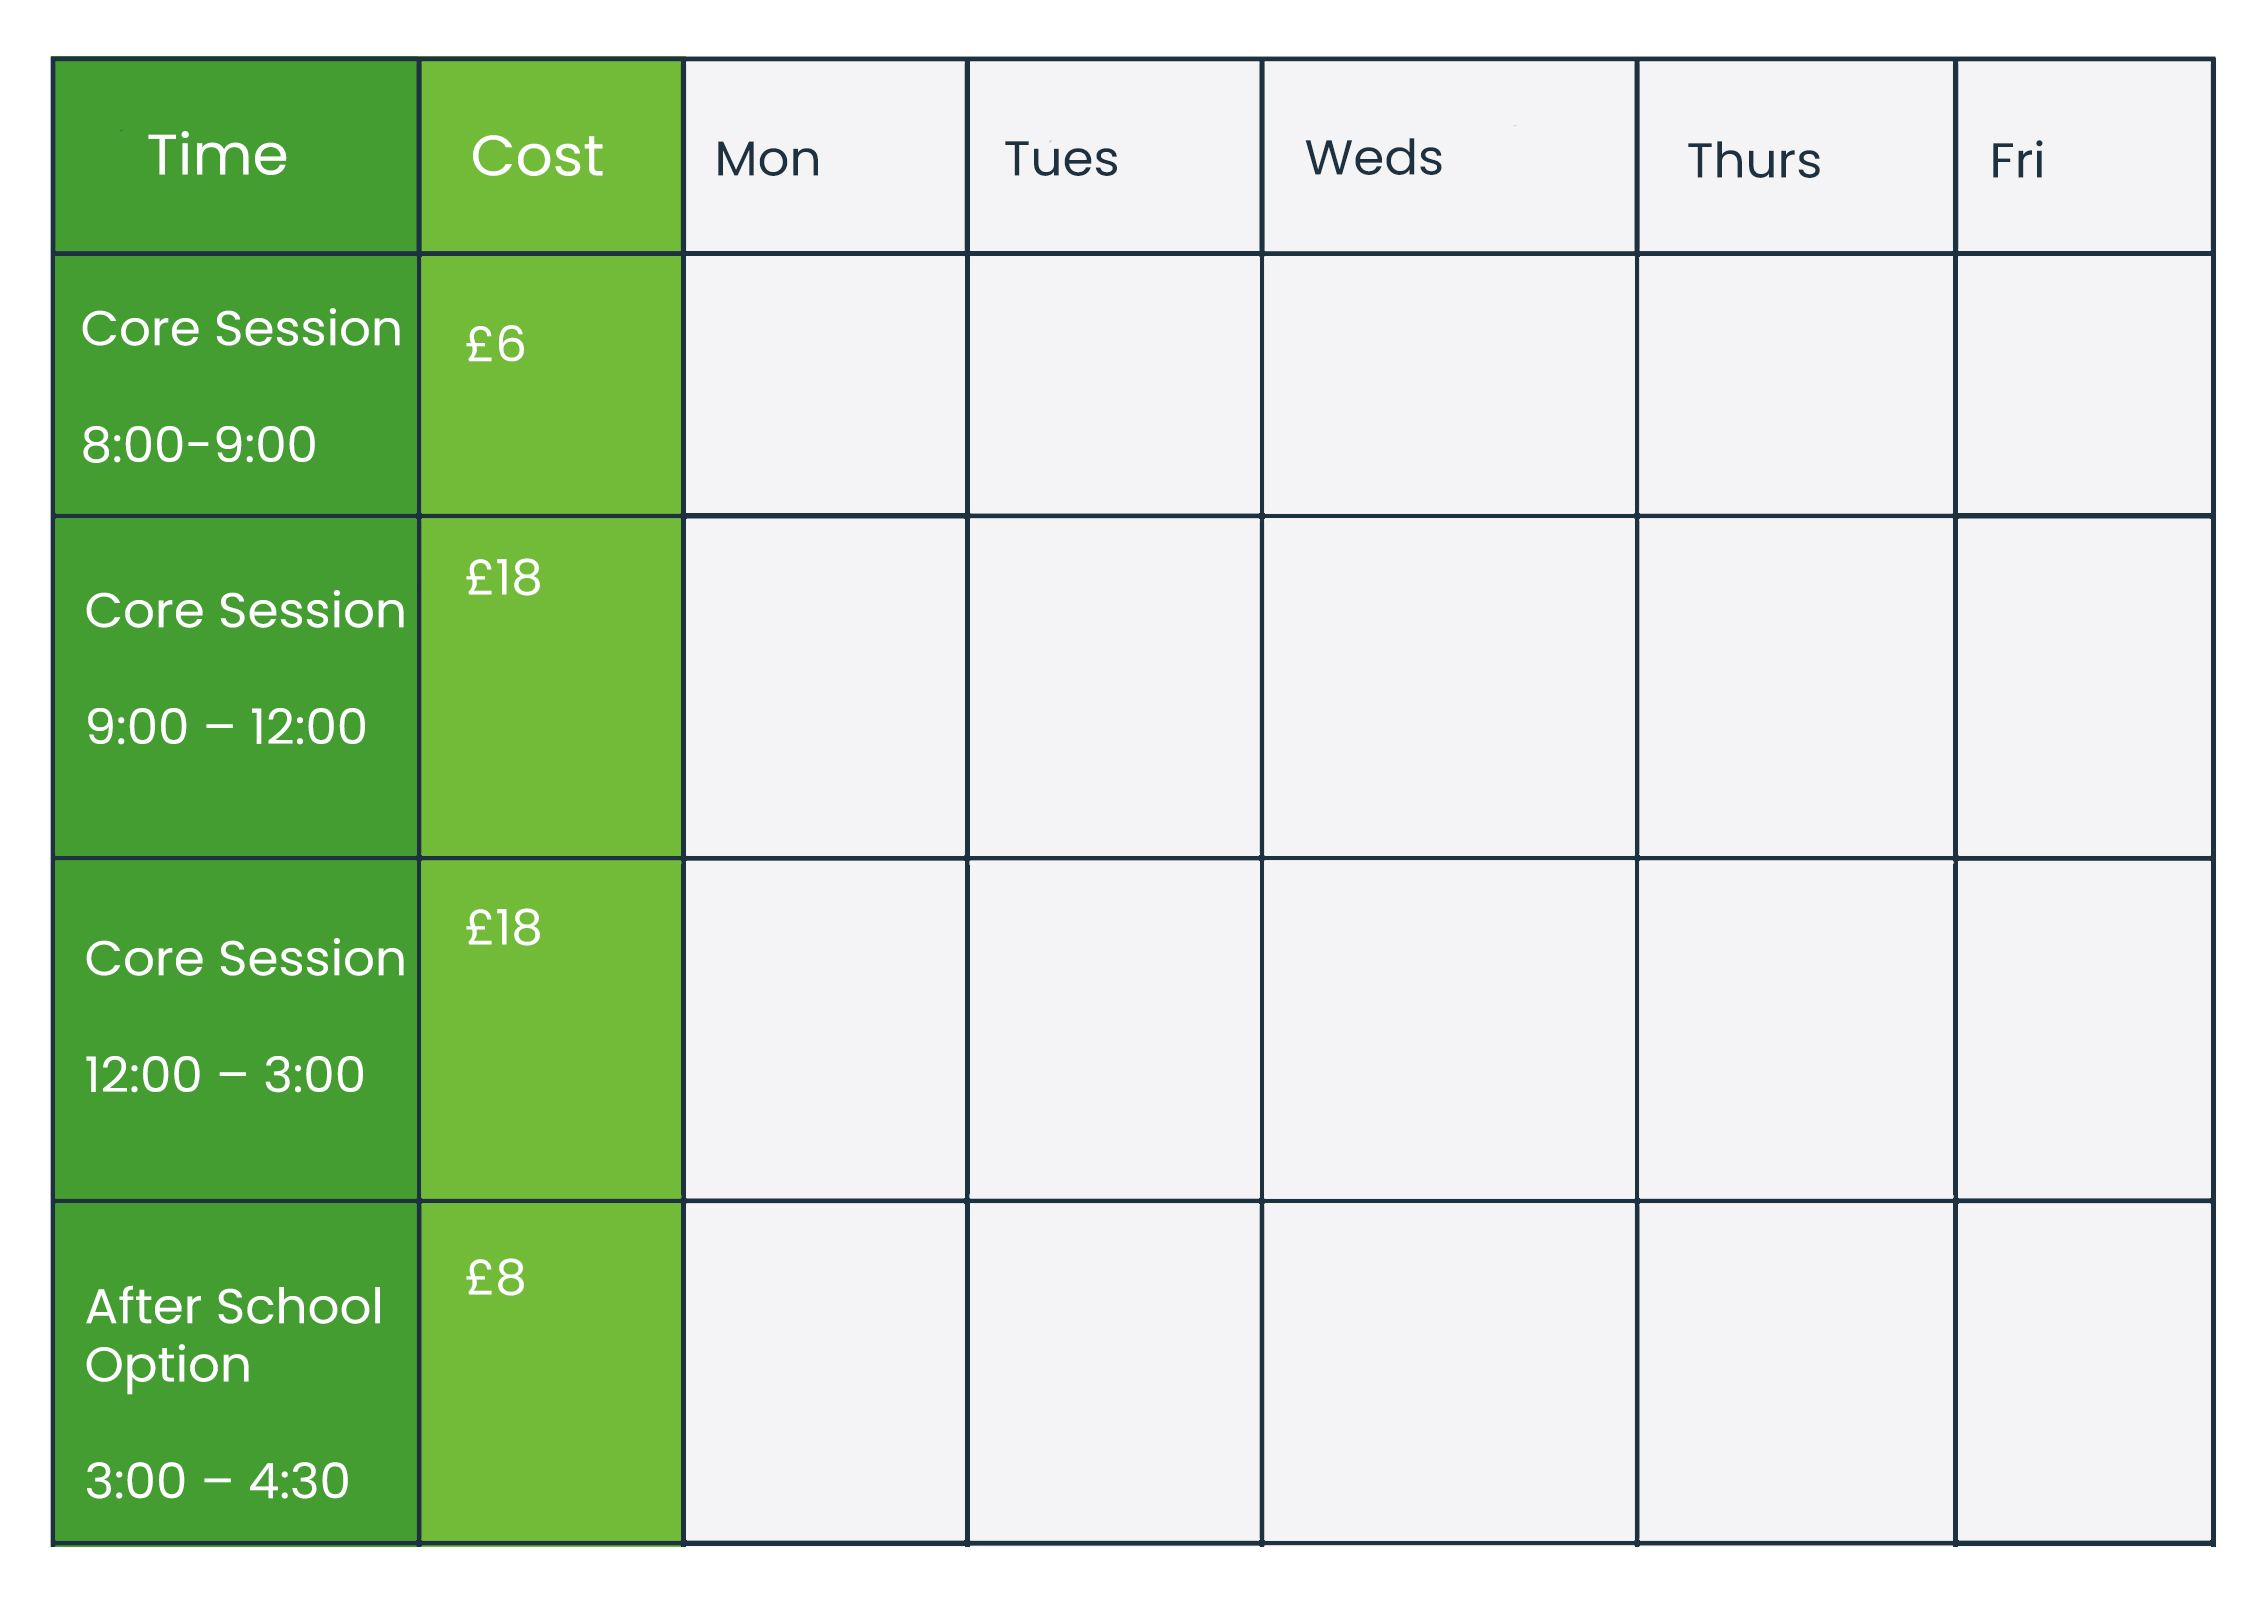
Task: Click the Cost column header
Action: (537, 156)
